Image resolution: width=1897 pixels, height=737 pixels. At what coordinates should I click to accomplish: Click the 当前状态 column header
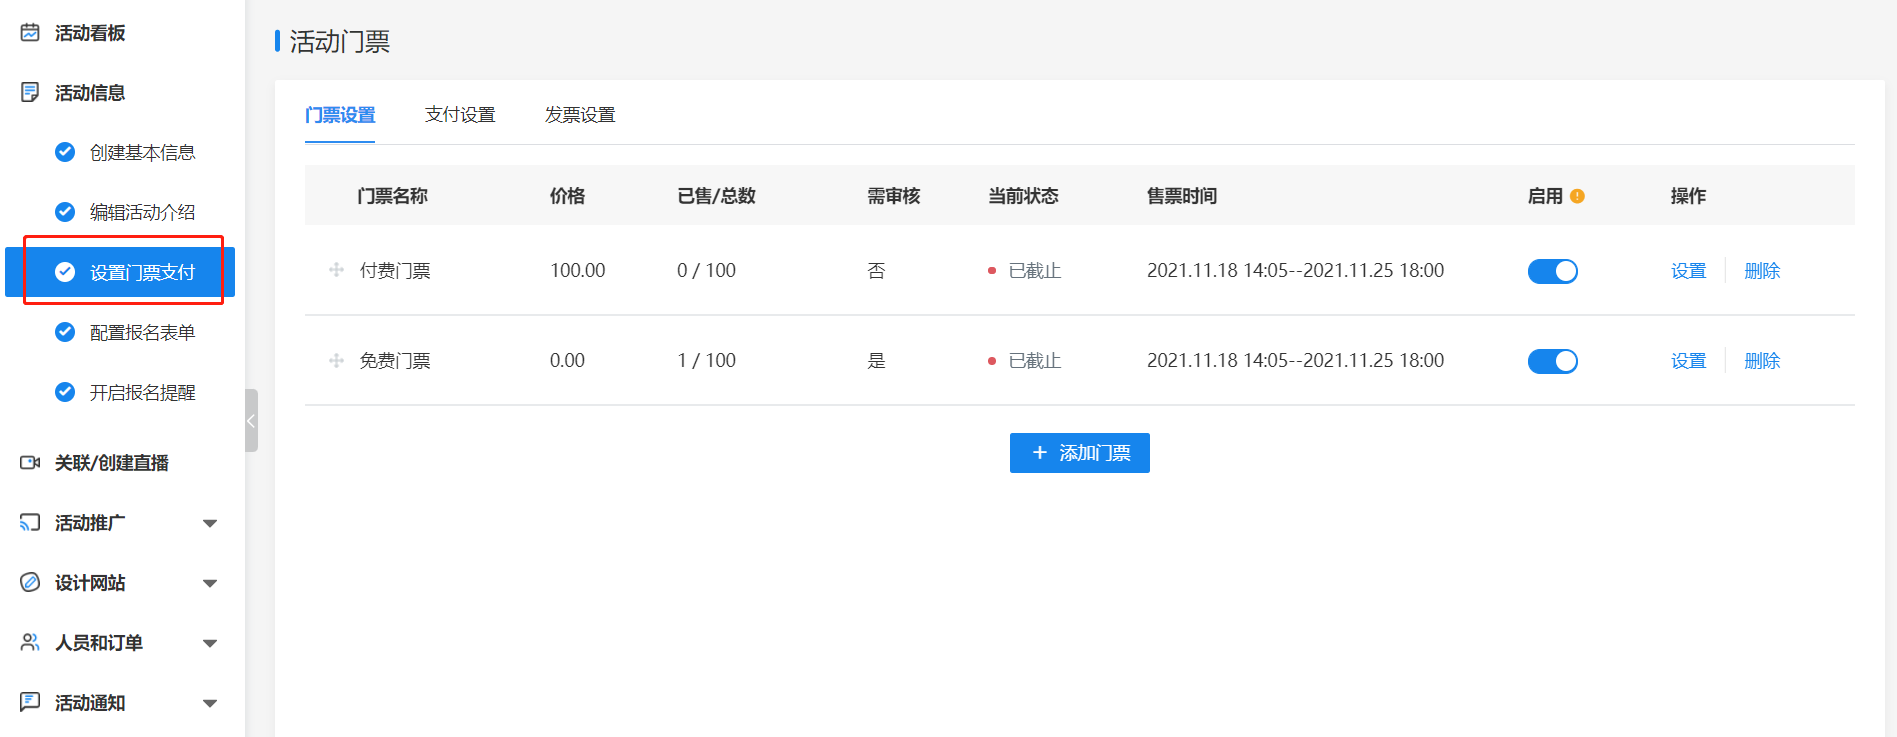tap(1023, 196)
